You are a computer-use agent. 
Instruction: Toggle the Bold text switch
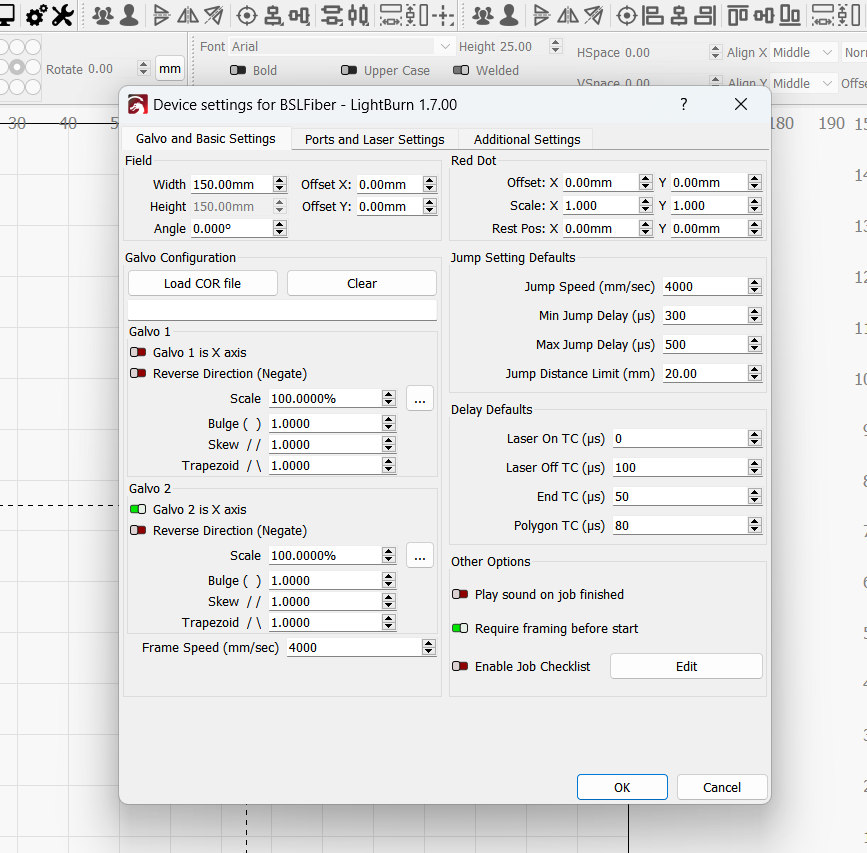(x=238, y=70)
